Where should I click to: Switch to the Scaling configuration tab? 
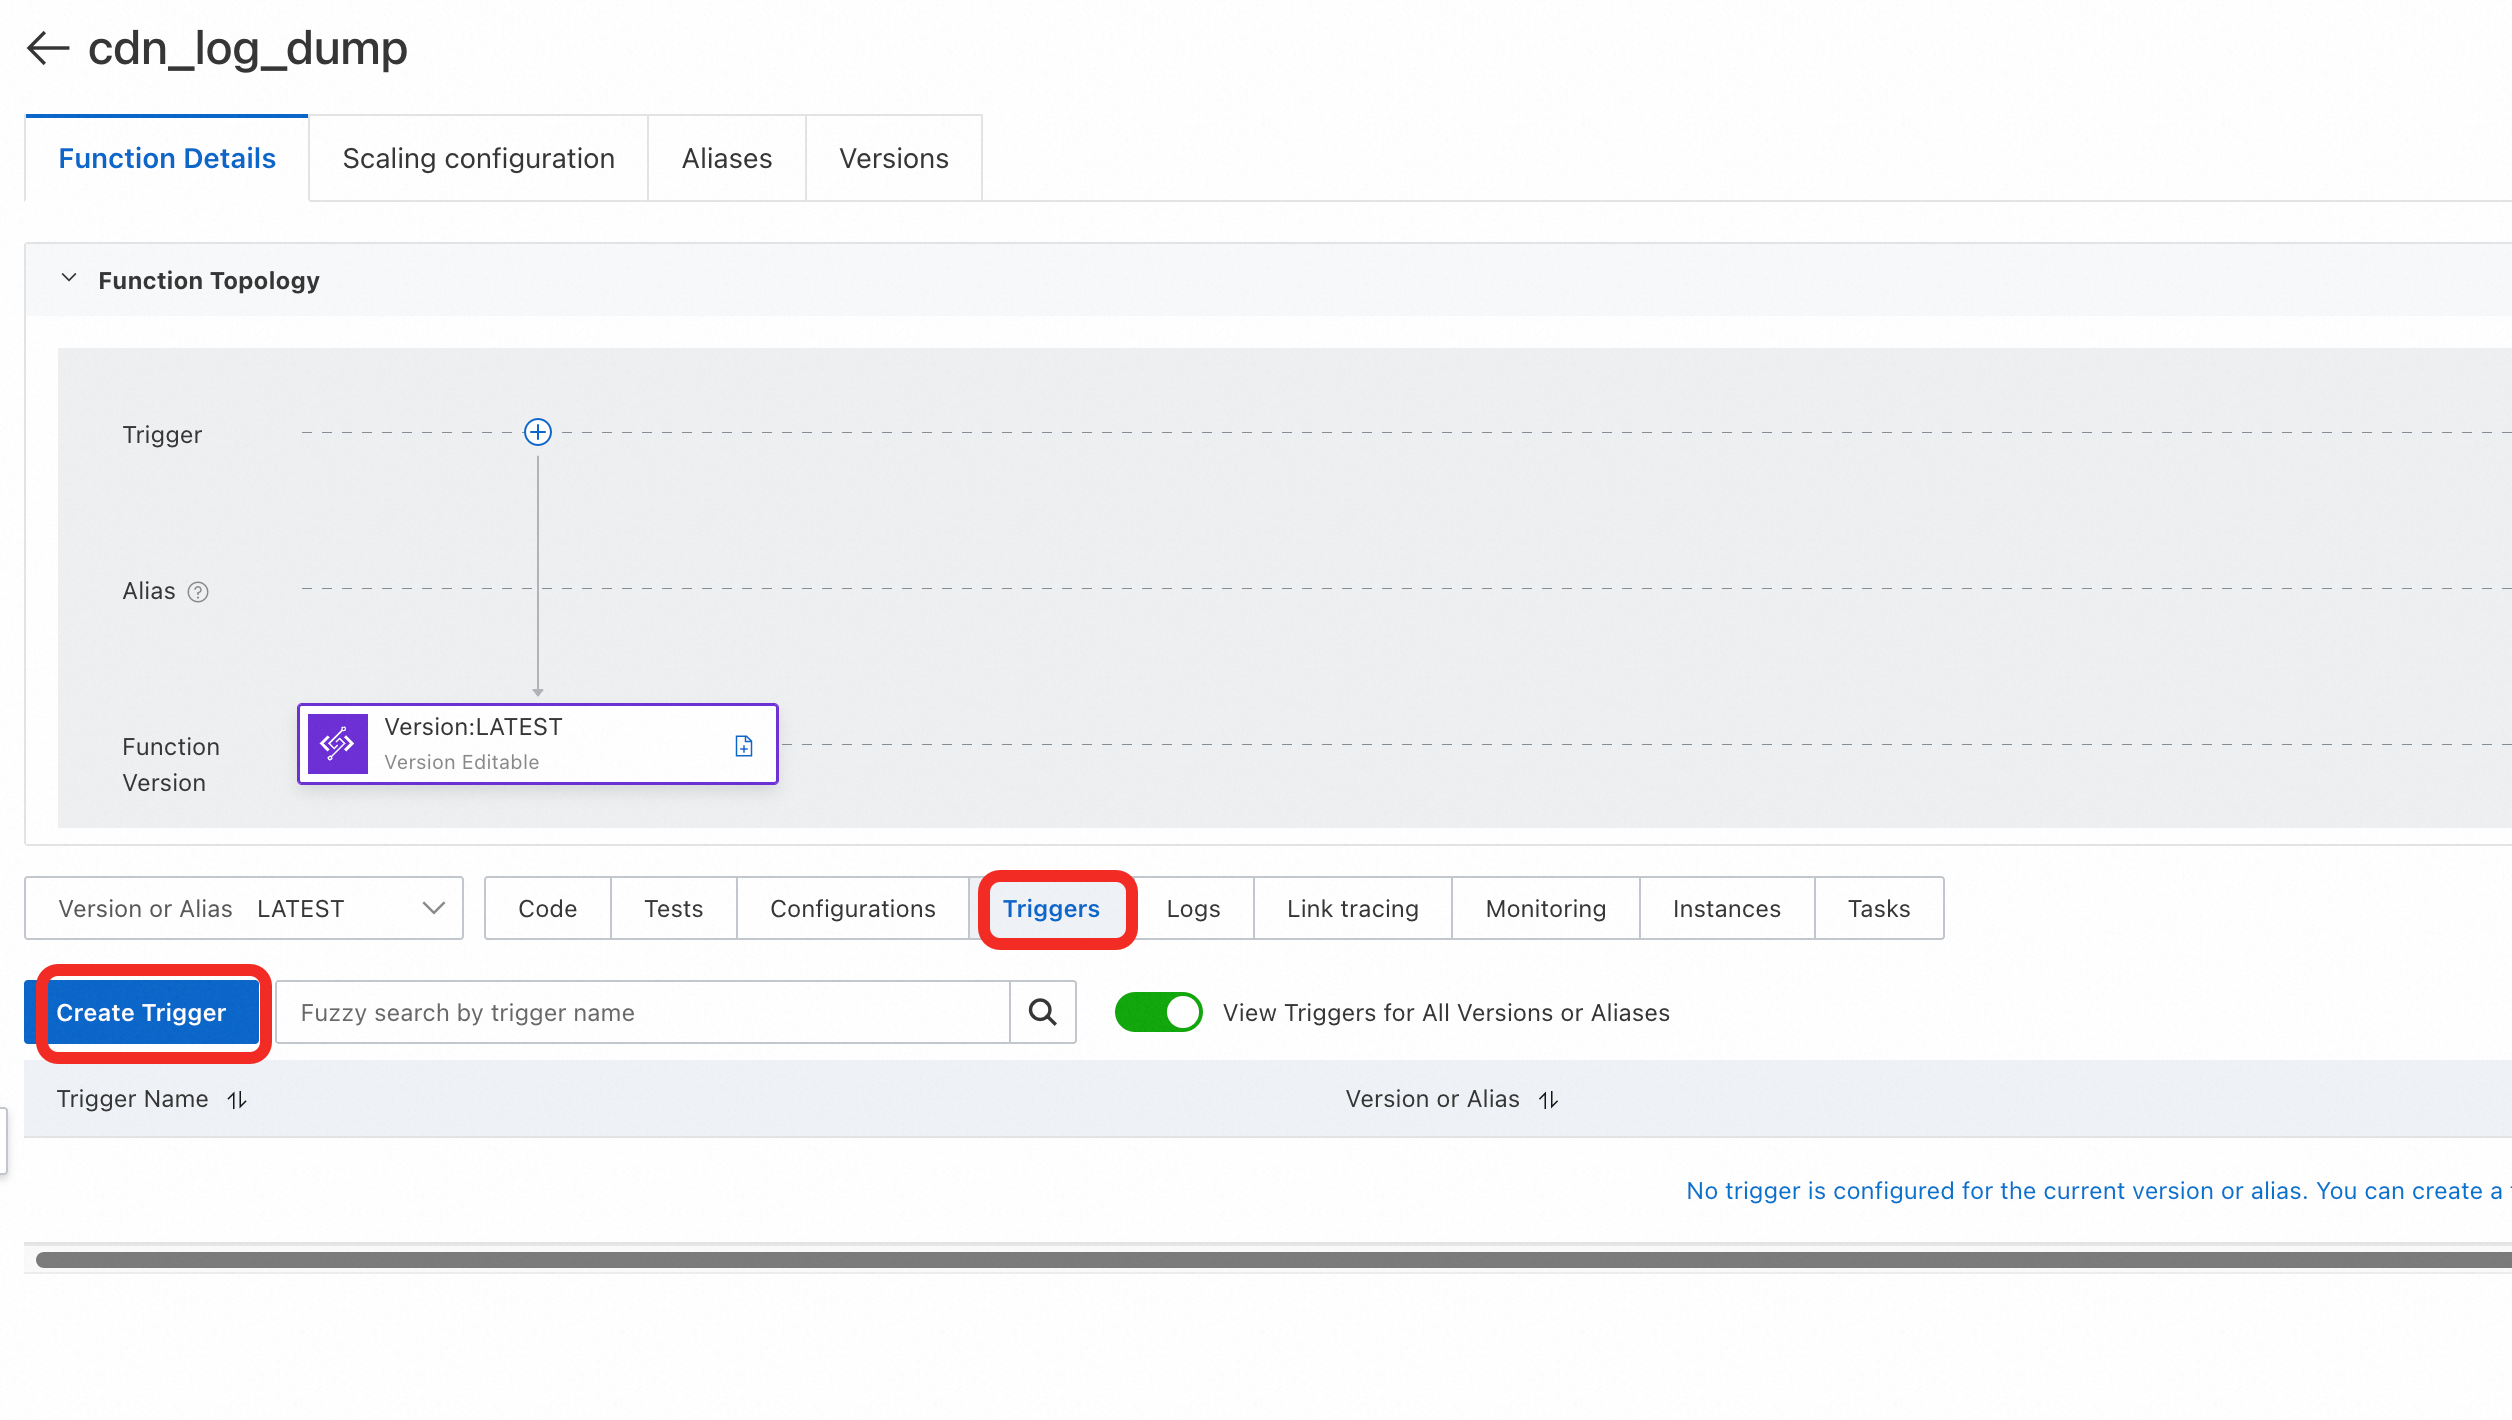coord(478,158)
